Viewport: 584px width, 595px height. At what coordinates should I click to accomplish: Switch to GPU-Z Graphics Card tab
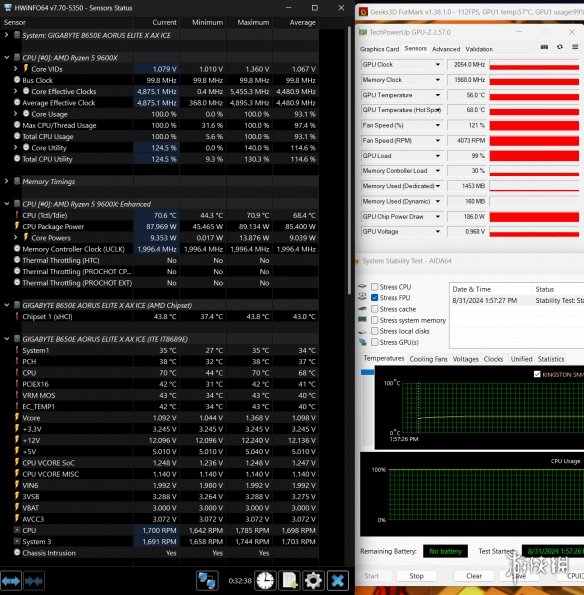coord(379,49)
